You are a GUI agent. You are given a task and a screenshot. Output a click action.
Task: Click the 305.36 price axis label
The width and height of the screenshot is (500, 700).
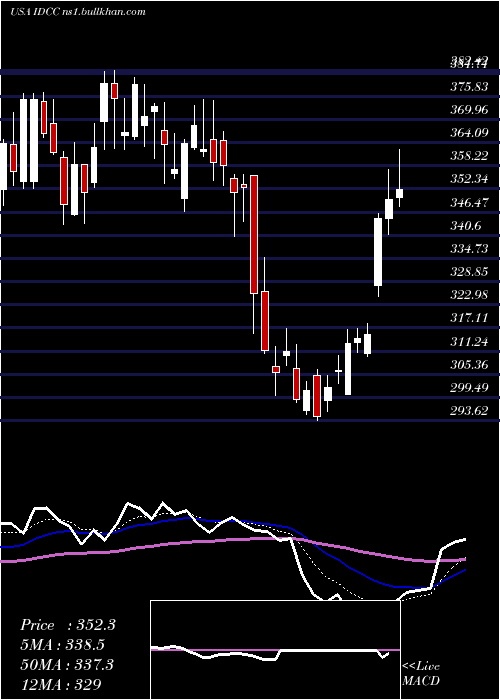[x=469, y=365]
